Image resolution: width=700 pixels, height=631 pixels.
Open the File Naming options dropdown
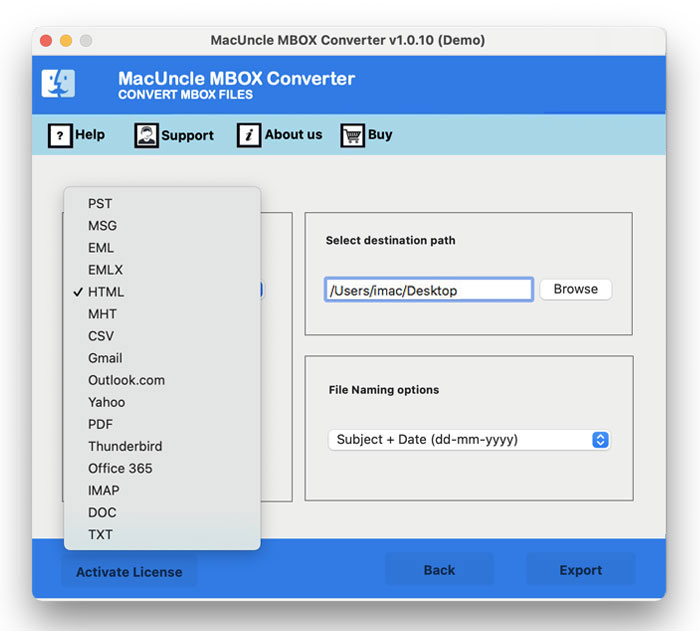click(469, 440)
